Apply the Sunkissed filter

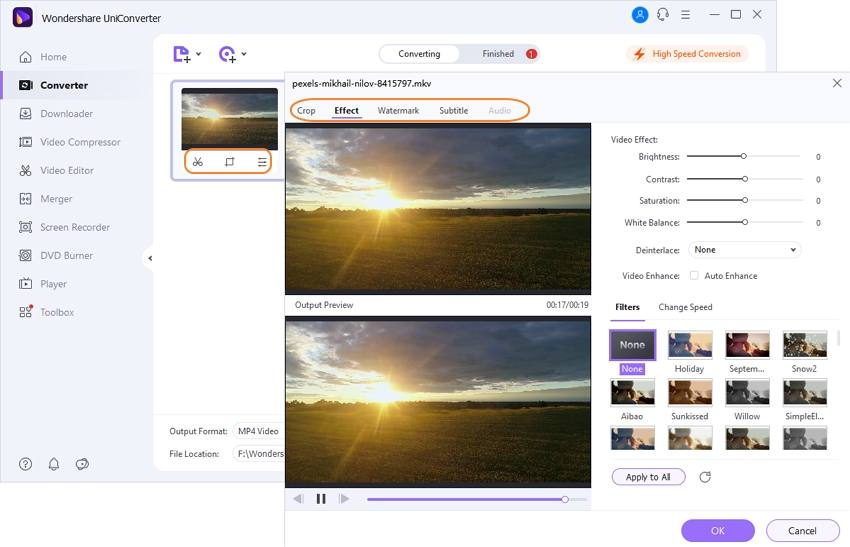[x=690, y=392]
